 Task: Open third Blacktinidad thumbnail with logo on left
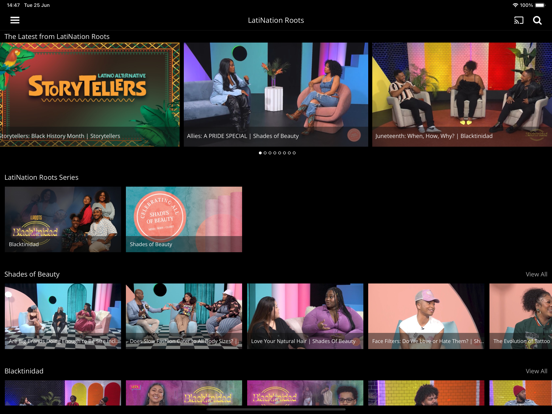305,393
